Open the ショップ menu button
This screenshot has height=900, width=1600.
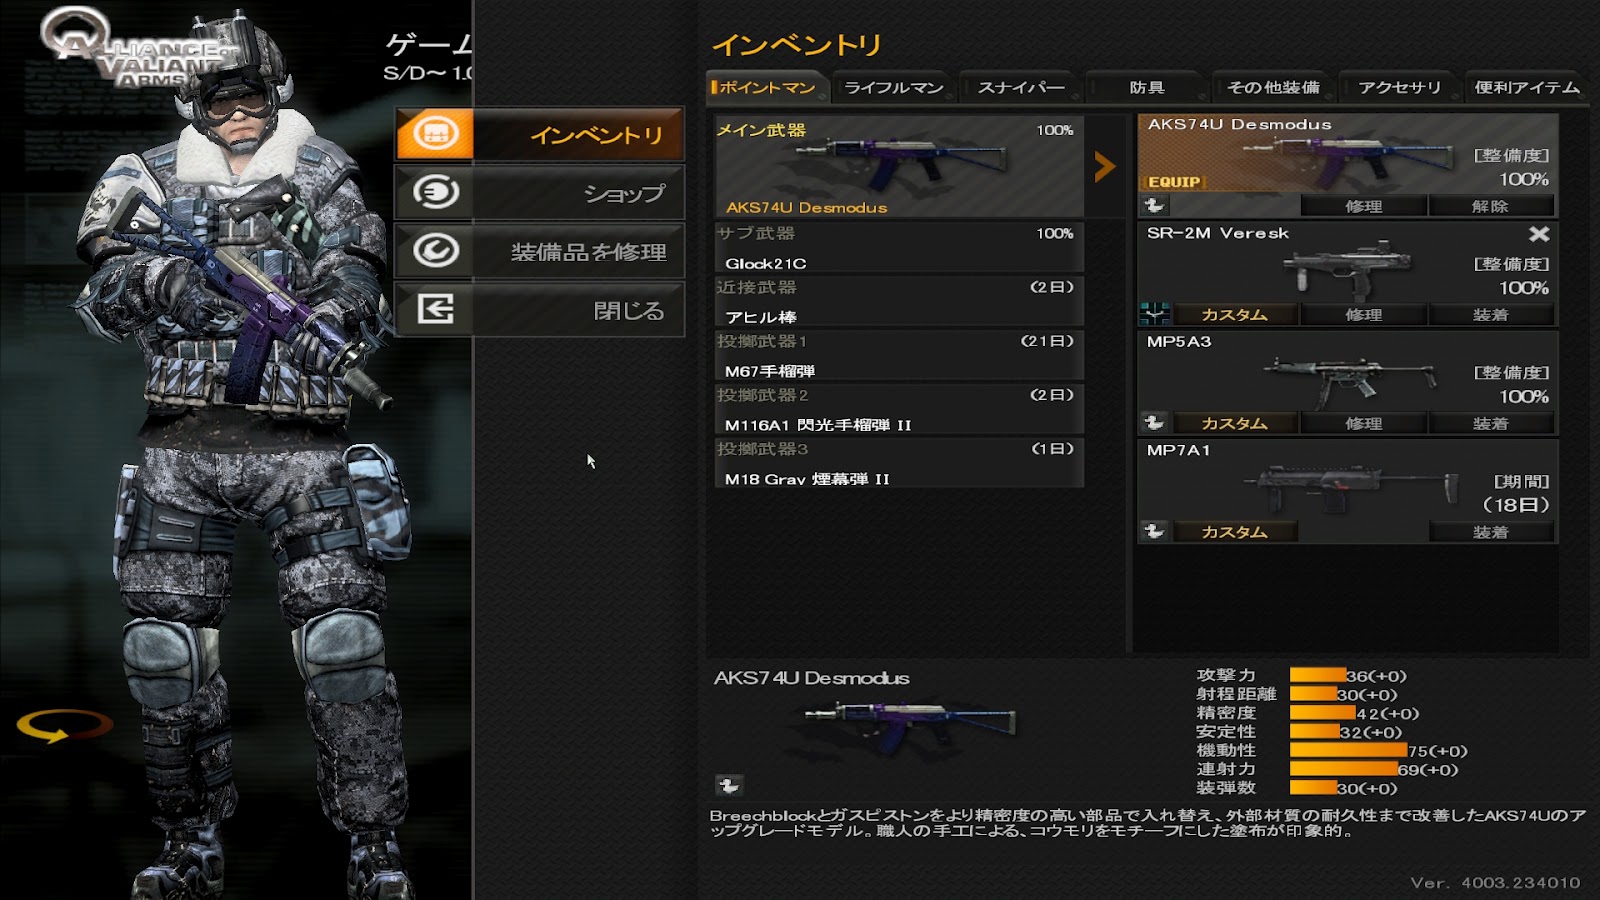pyautogui.click(x=540, y=192)
